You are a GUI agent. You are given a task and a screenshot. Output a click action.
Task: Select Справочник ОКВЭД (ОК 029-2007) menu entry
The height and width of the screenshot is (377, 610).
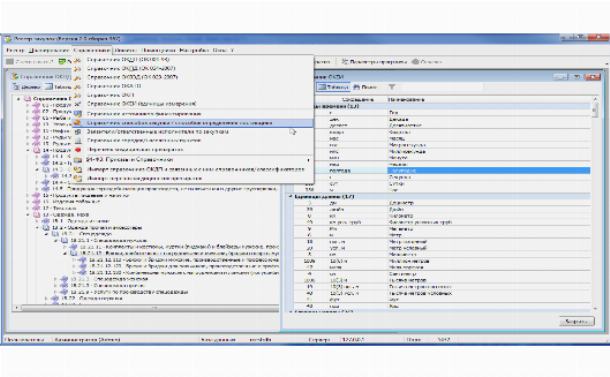[x=133, y=77]
